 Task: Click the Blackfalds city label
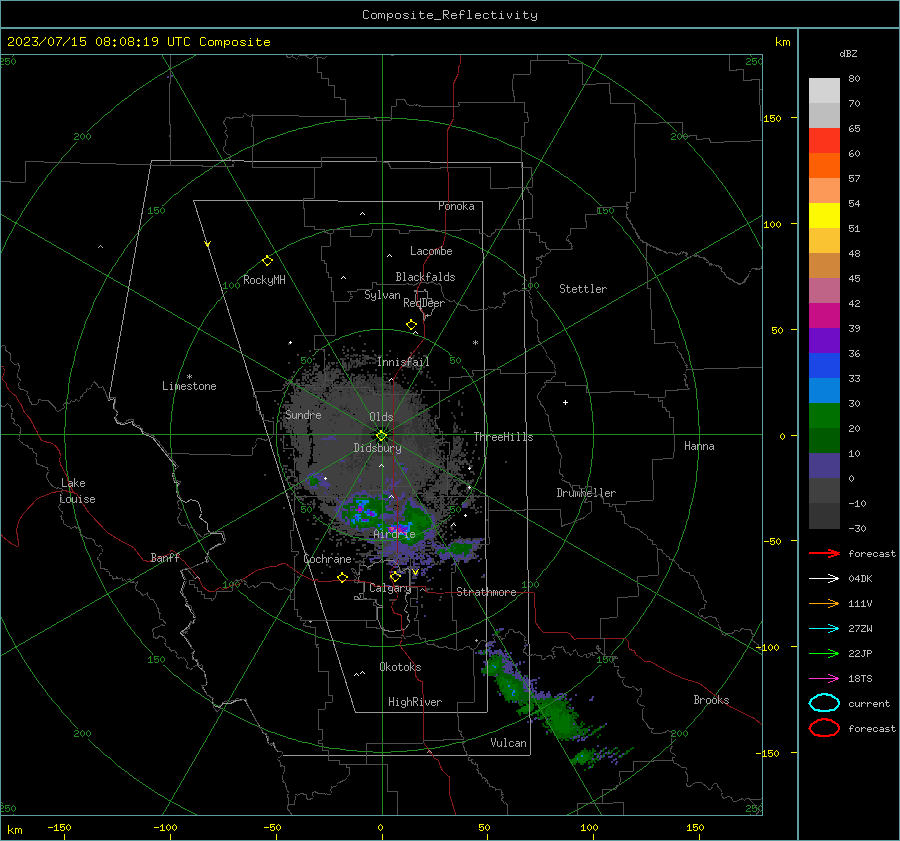point(425,277)
